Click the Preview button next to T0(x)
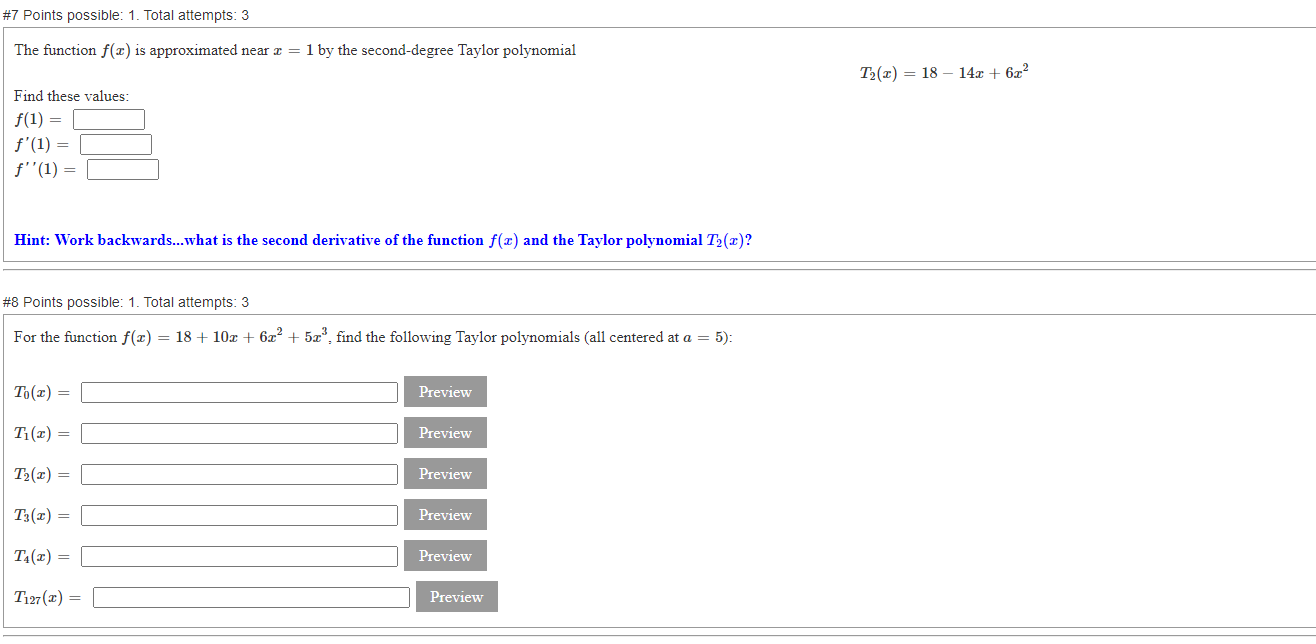 click(444, 391)
